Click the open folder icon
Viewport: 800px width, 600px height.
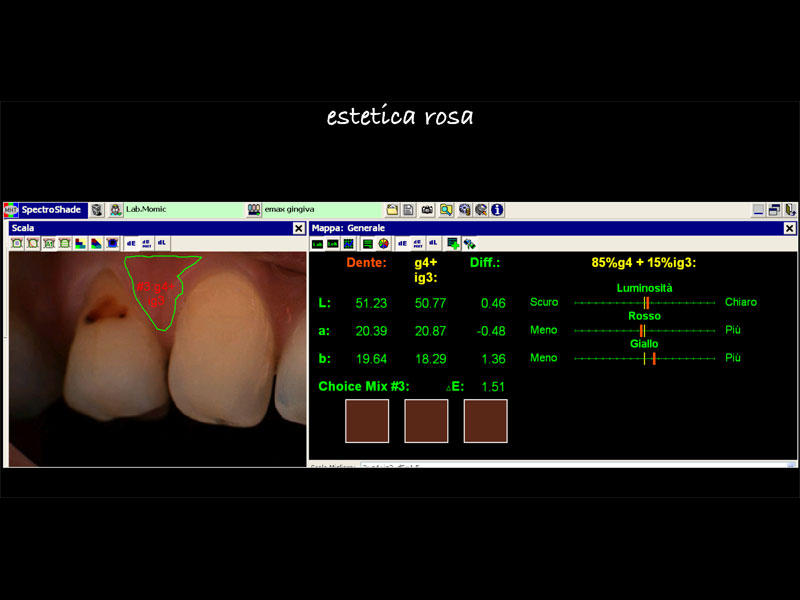tap(392, 210)
